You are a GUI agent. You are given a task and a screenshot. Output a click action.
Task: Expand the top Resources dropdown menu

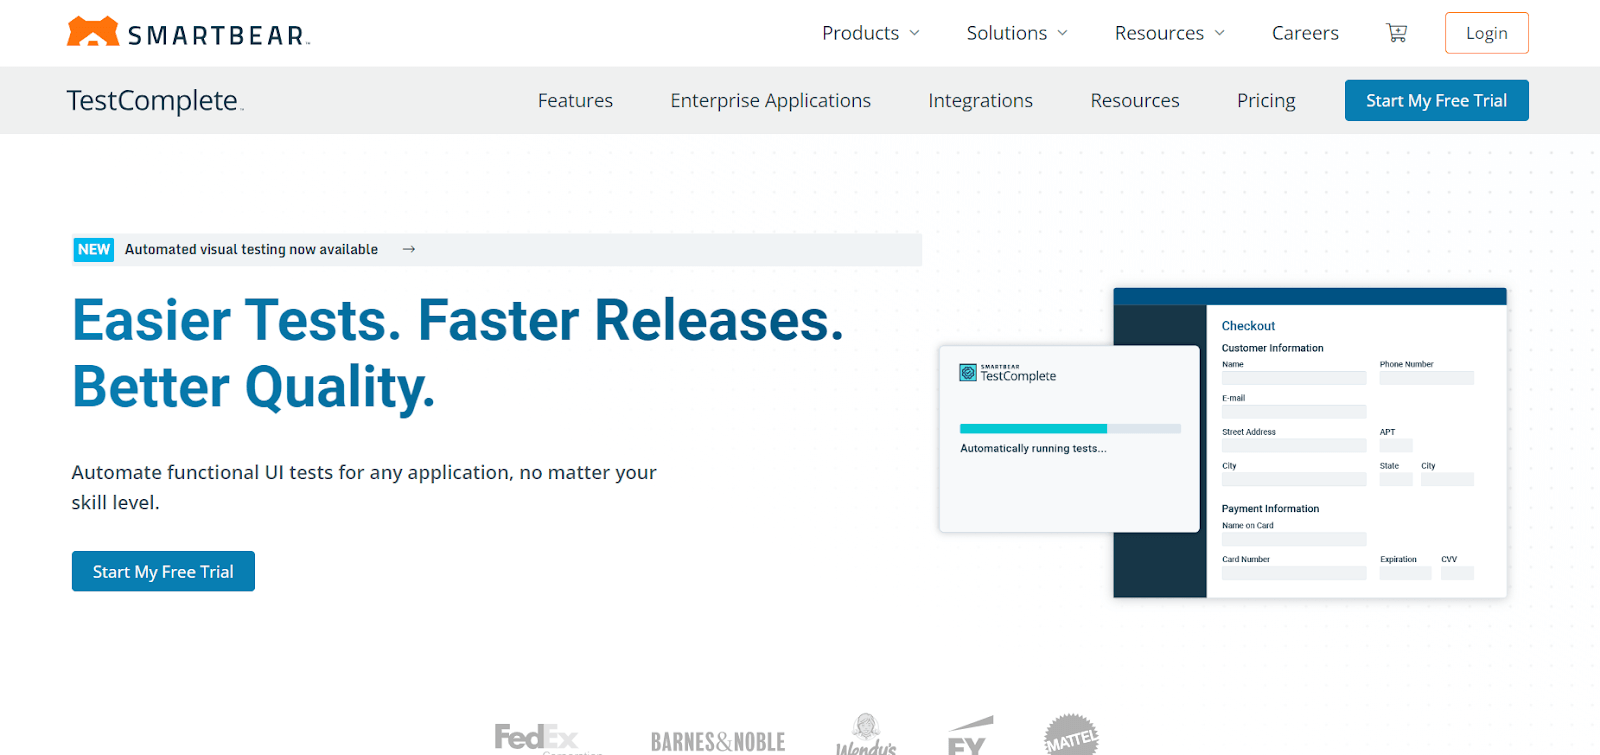[x=1170, y=33]
